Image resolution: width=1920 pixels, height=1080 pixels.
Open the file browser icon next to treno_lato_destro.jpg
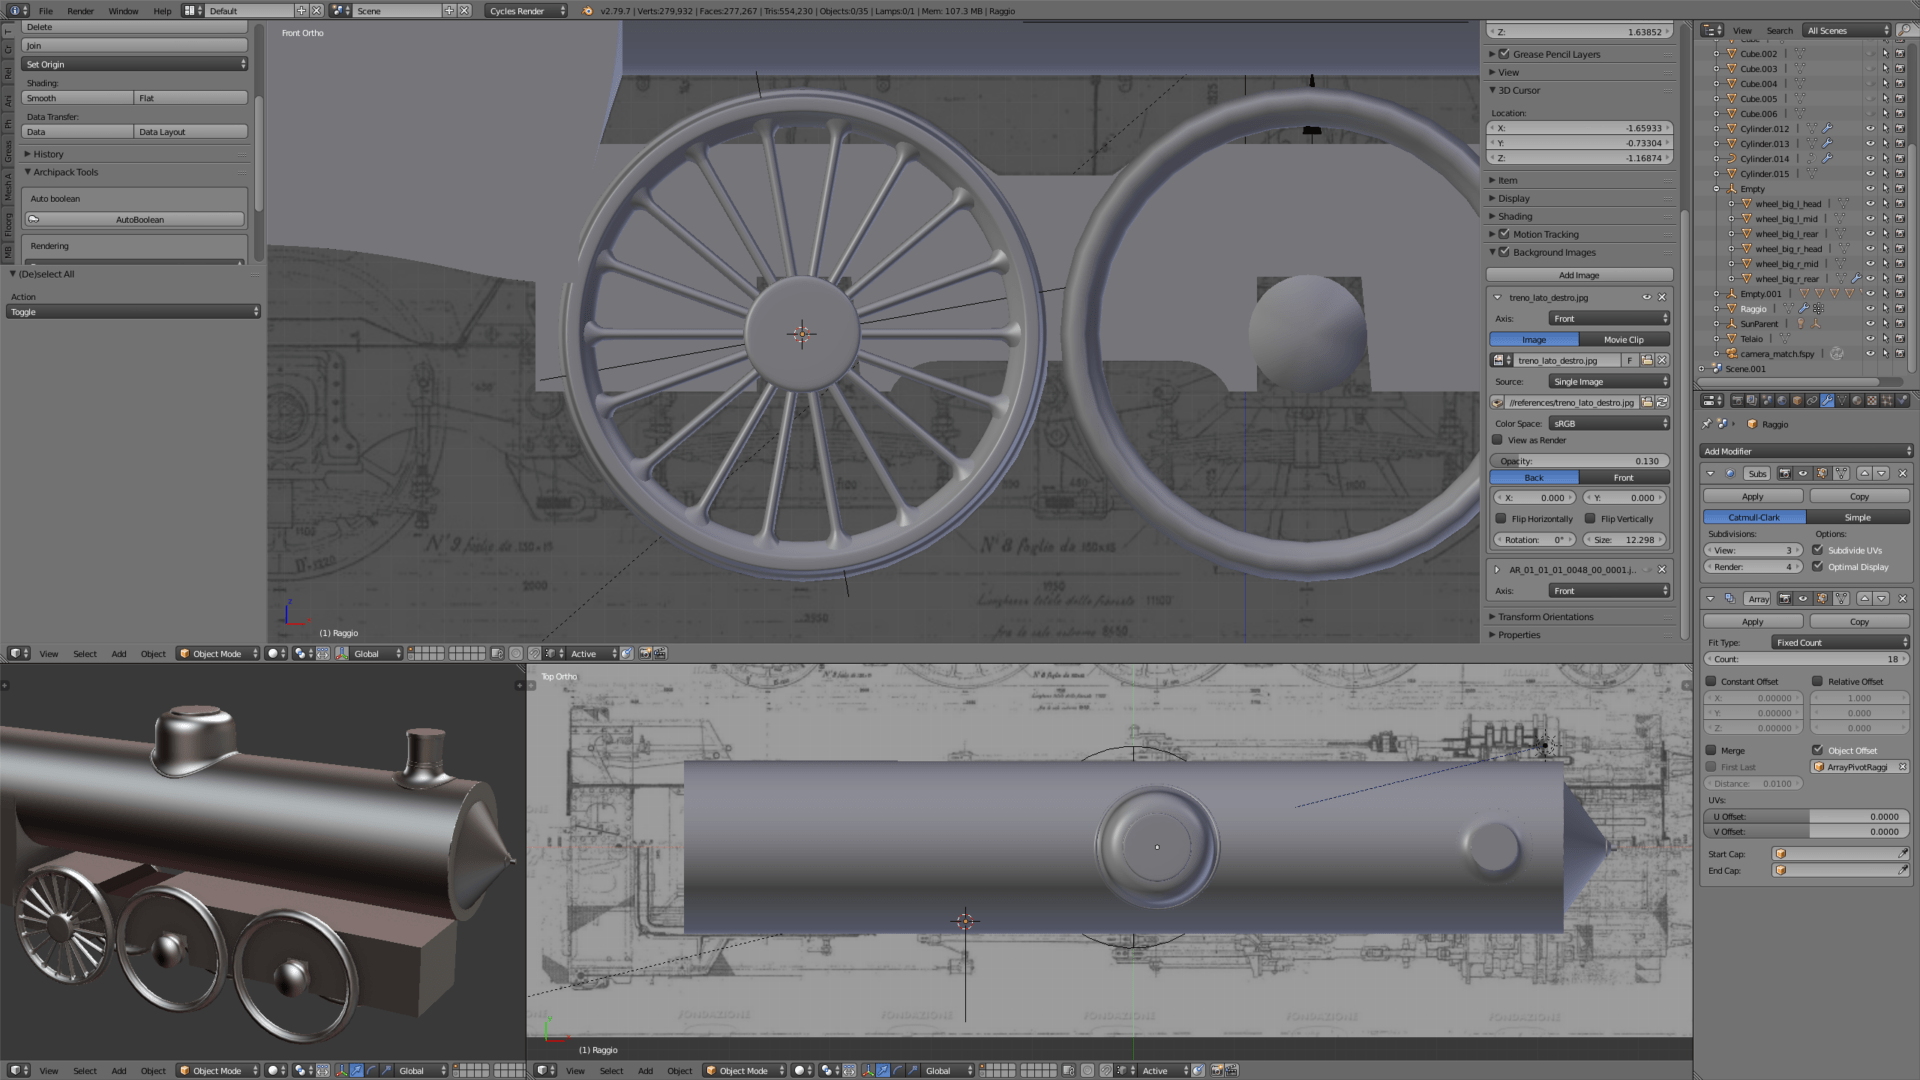[x=1647, y=360]
